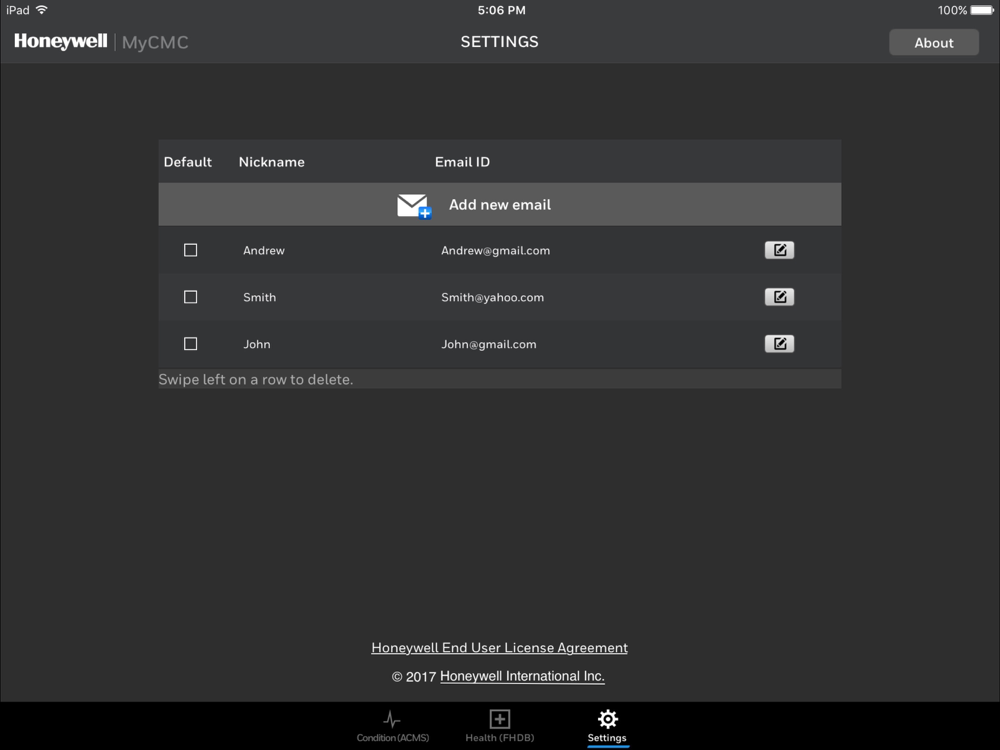Open the Health (FHDB) plus icon
The image size is (1000, 750).
point(499,719)
